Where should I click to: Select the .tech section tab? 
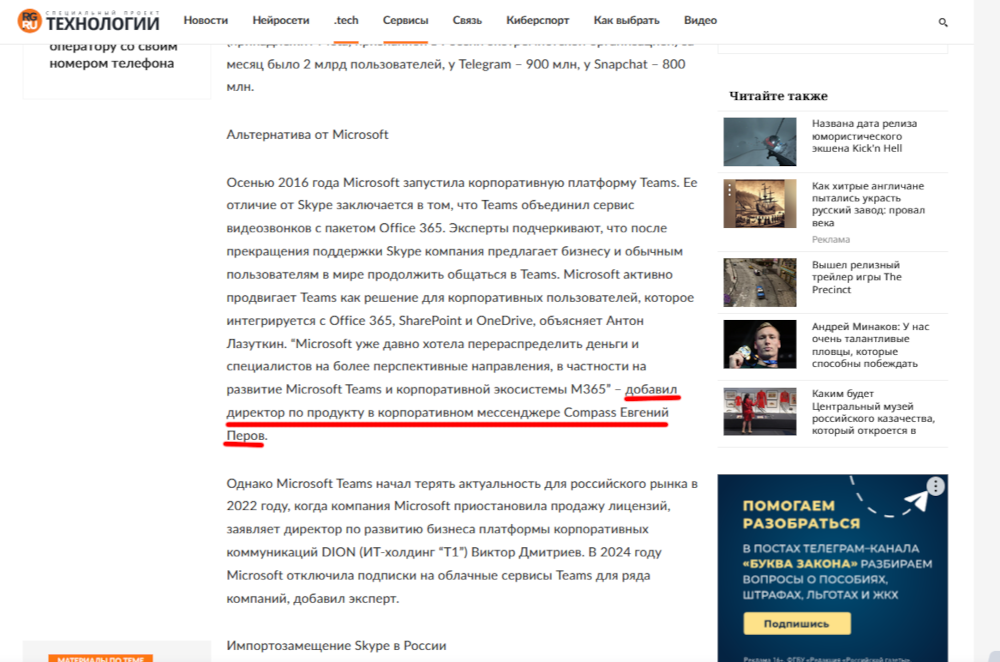tap(346, 20)
